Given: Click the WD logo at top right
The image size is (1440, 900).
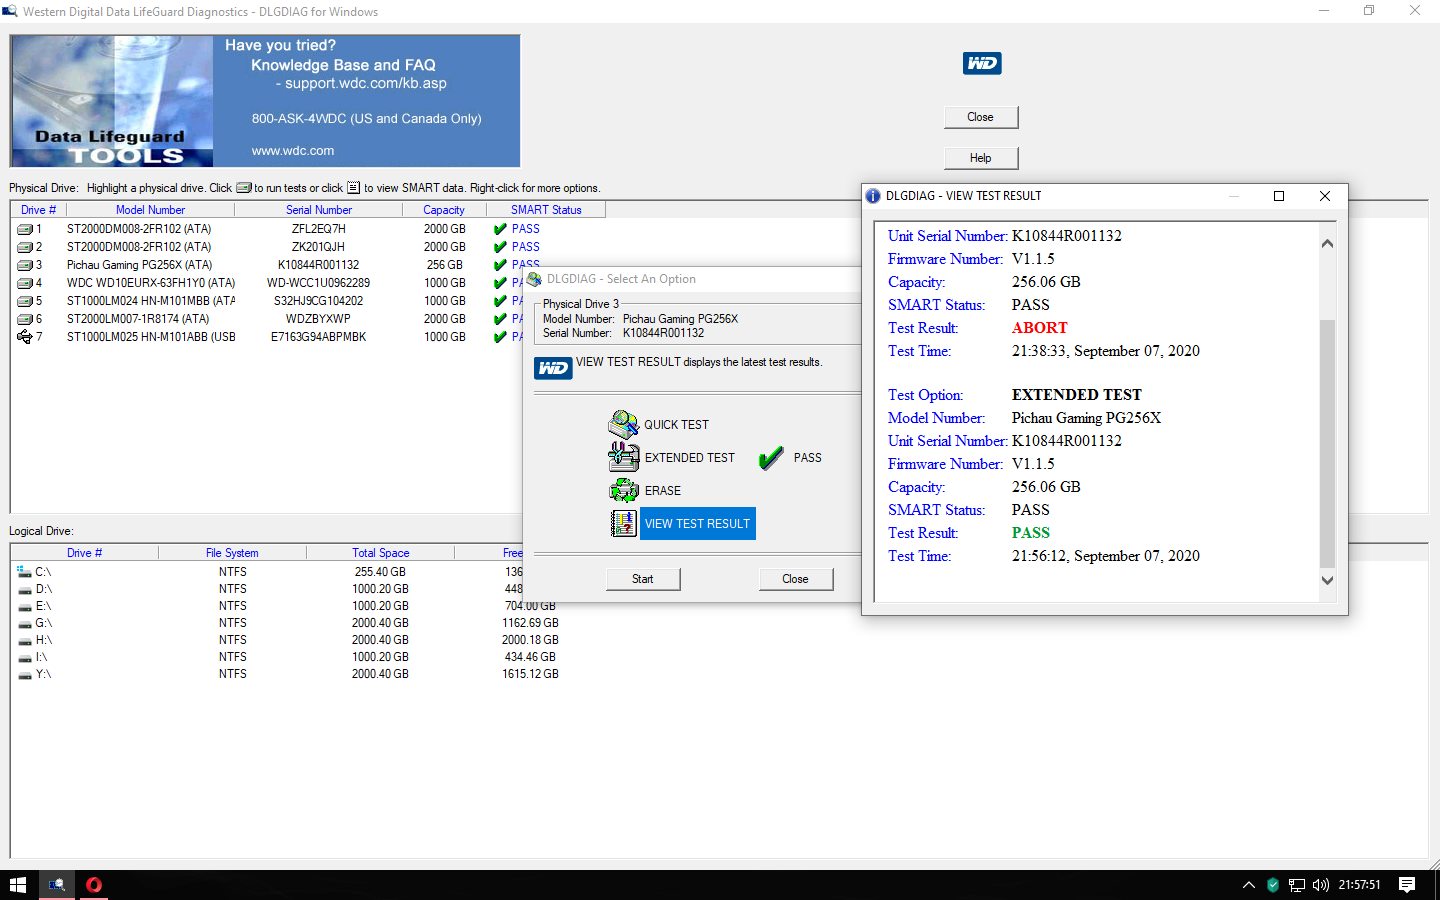Looking at the screenshot, I should pyautogui.click(x=982, y=63).
